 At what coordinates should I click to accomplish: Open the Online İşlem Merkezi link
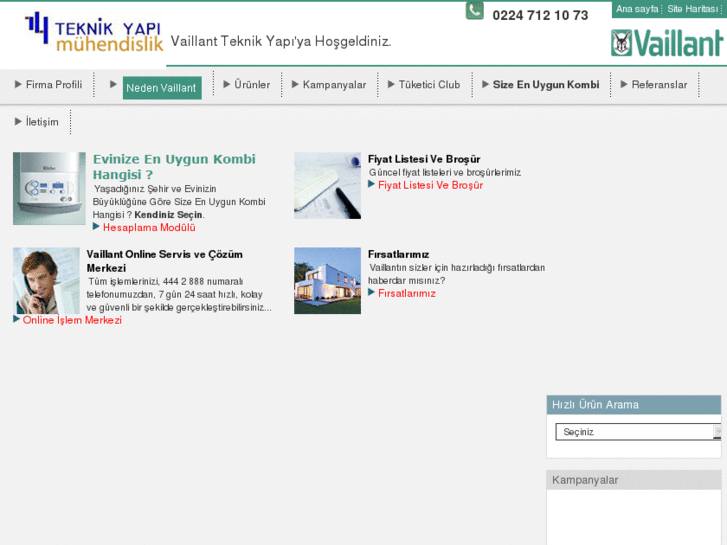pos(72,320)
